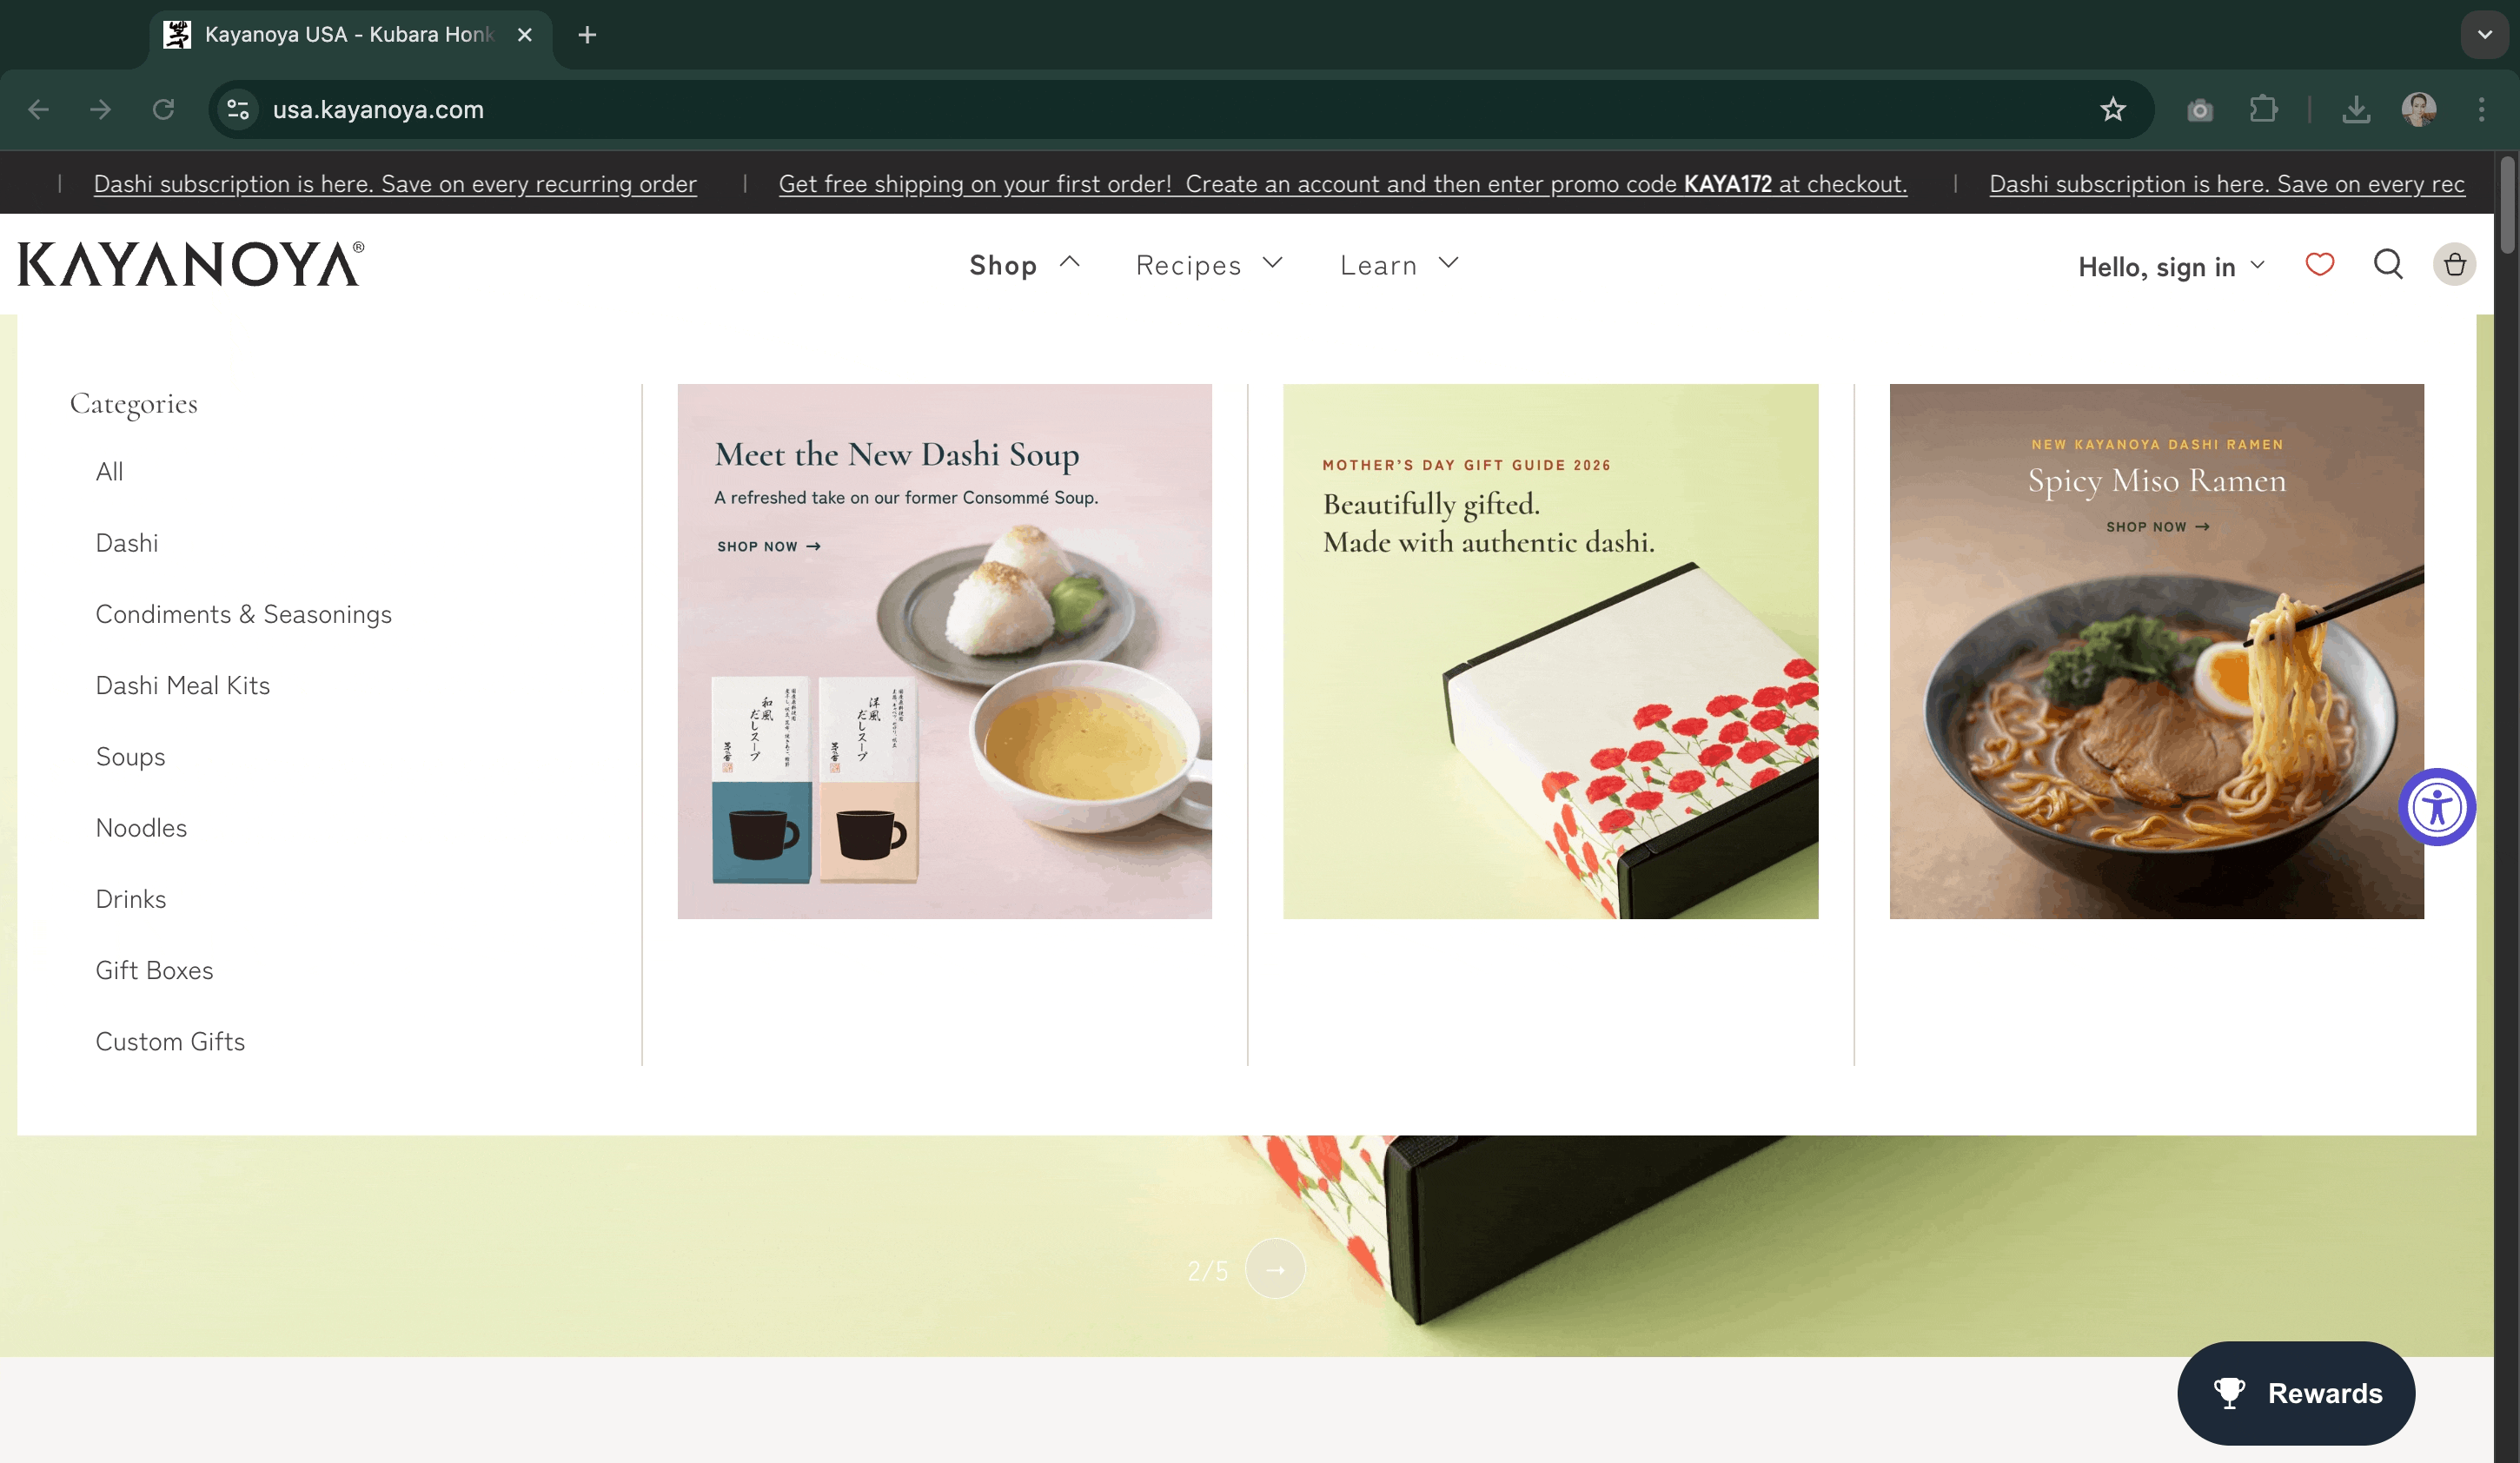Click the Kayanoya logo
The image size is (2520, 1463).
tap(191, 264)
